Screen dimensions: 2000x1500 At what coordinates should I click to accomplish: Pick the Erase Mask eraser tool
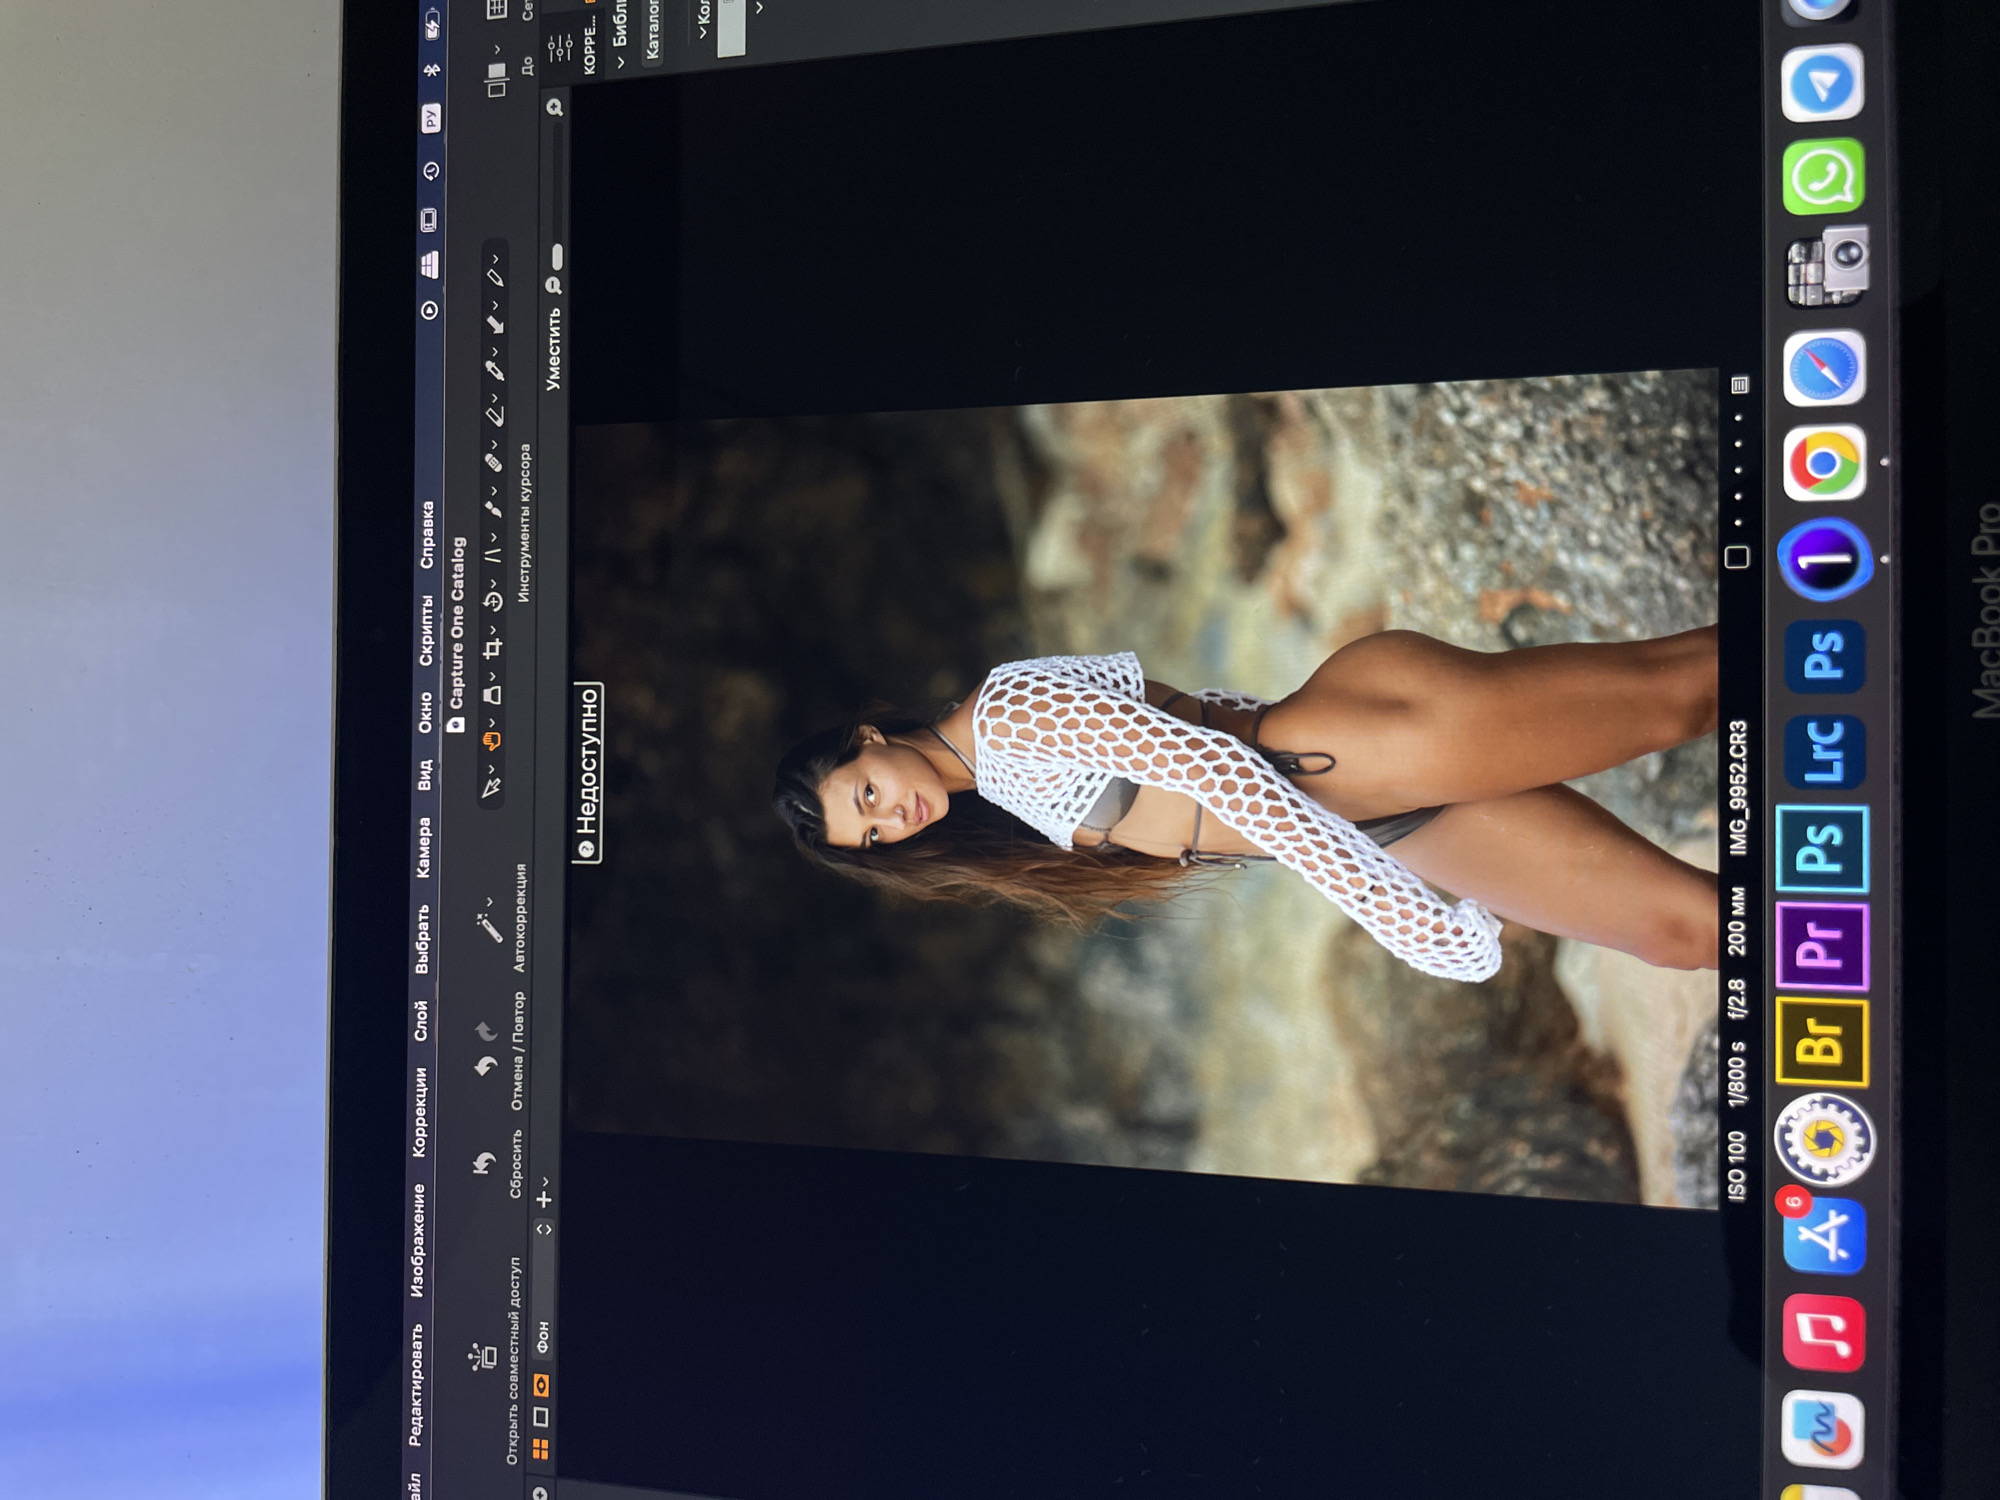494,416
